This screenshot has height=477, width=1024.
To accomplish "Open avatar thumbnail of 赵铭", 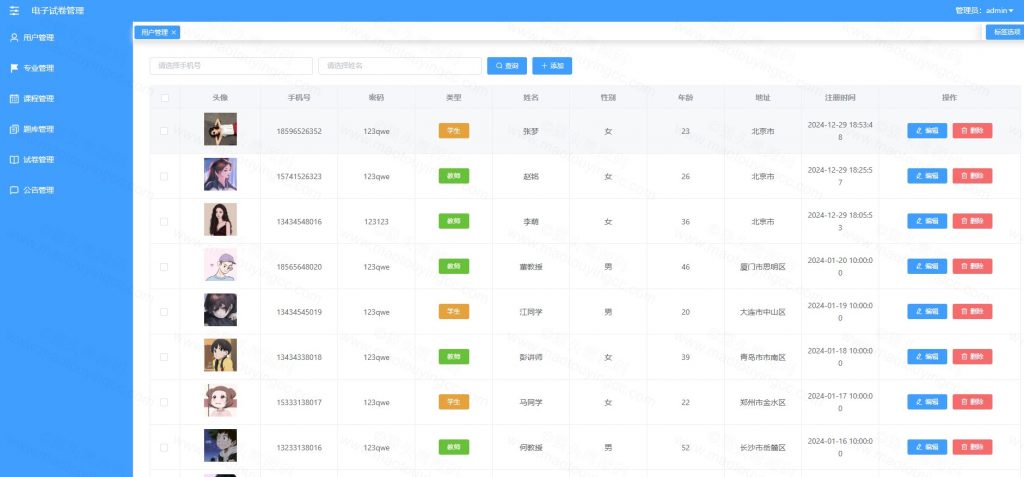I will coord(220,174).
